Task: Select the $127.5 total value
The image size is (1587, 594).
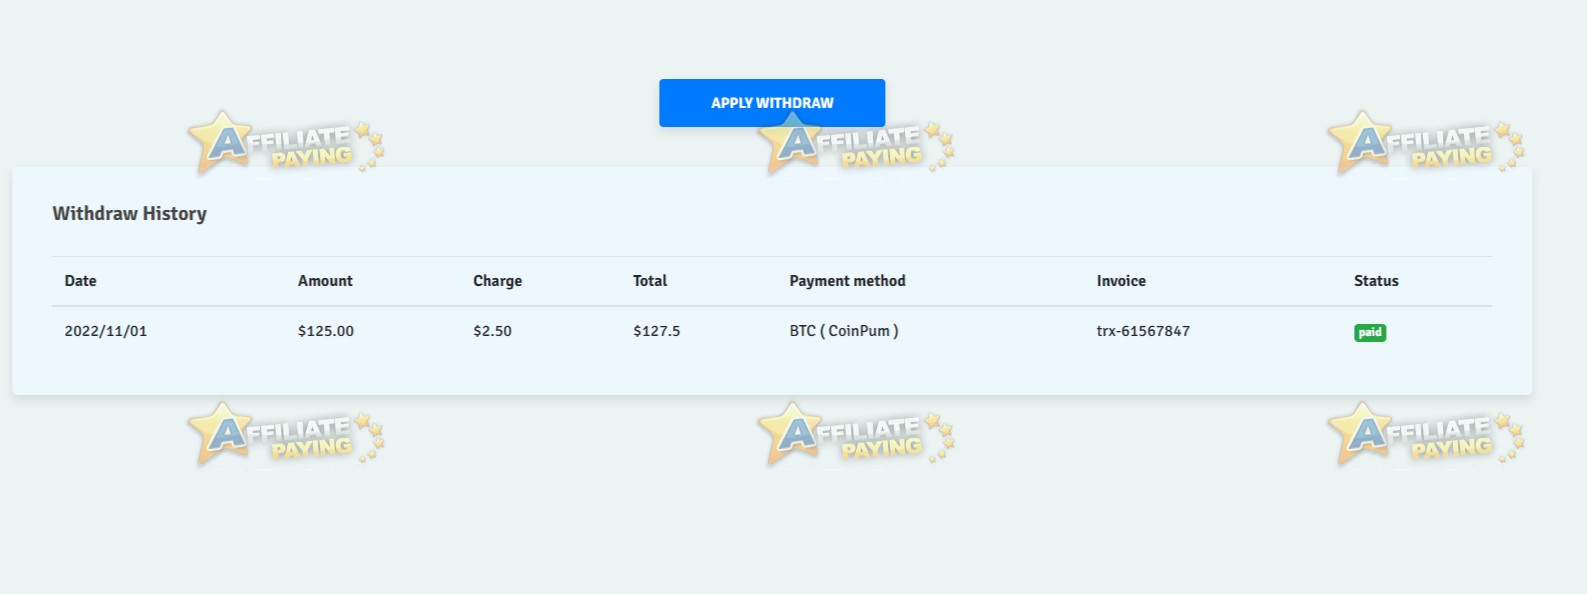Action: coord(656,331)
